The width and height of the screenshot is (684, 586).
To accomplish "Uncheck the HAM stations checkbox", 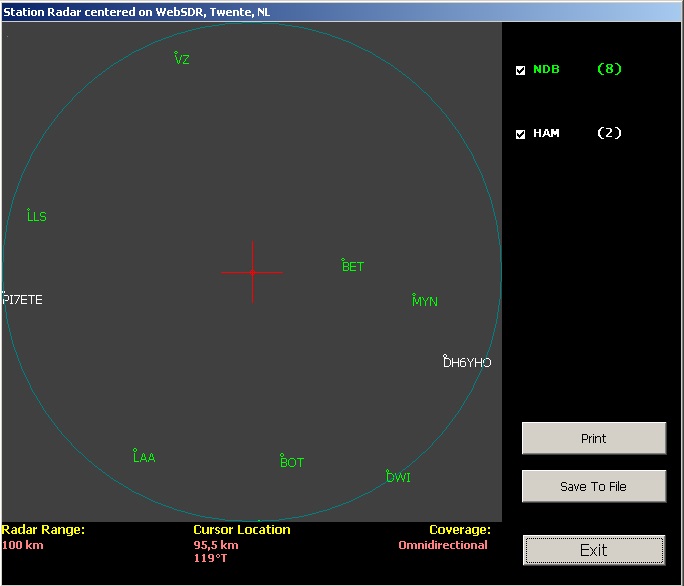I will (x=520, y=134).
